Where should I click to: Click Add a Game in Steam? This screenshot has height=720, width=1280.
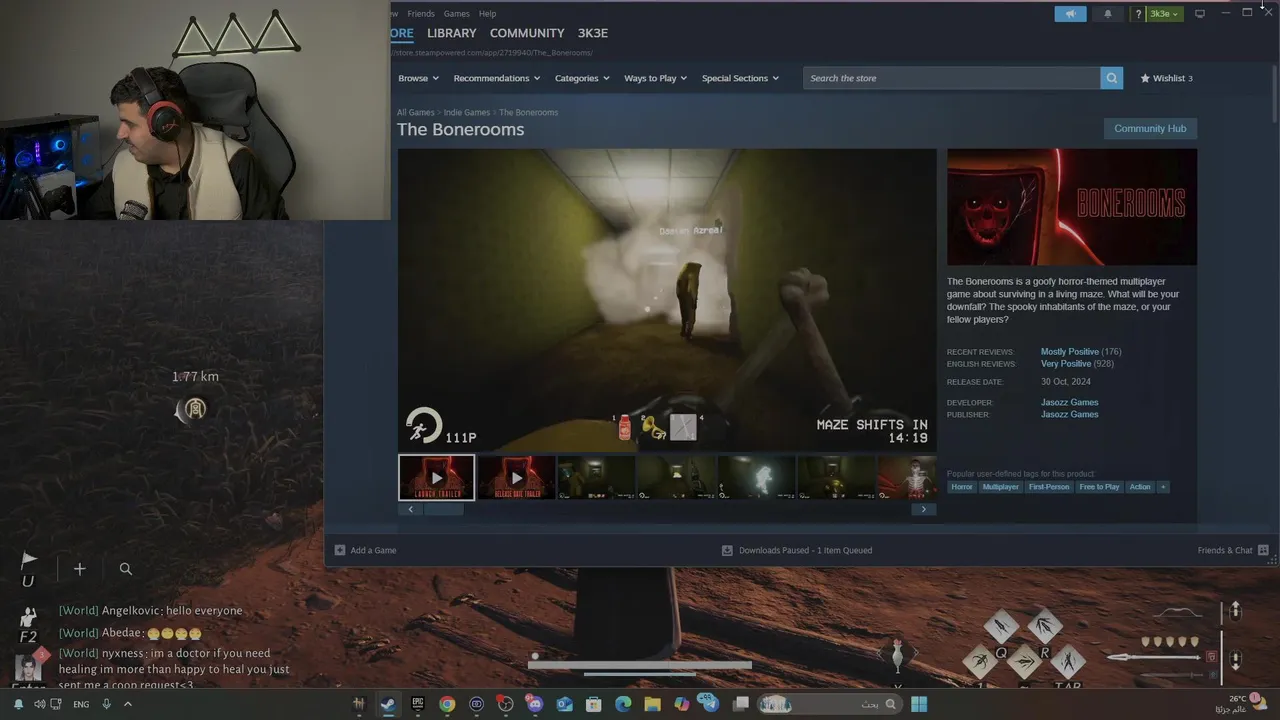click(x=366, y=550)
